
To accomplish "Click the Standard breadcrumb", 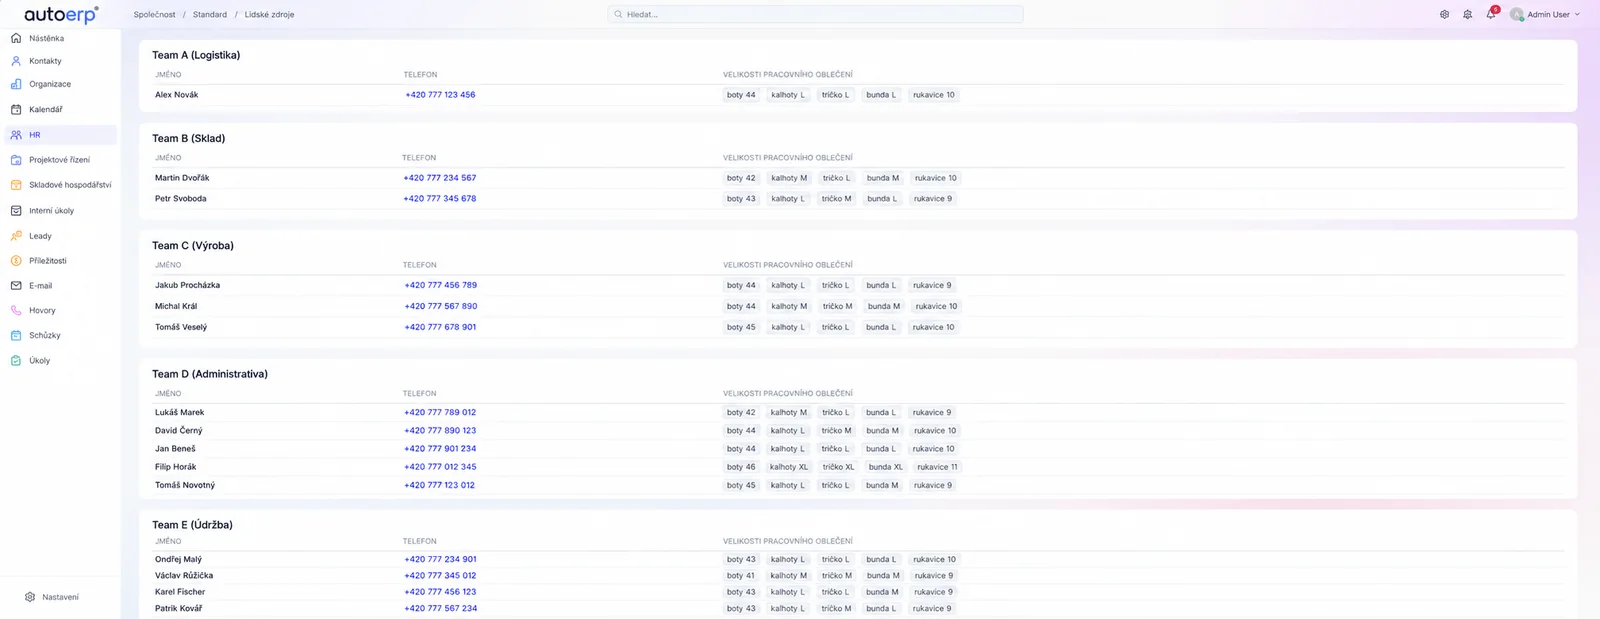I will tap(210, 15).
